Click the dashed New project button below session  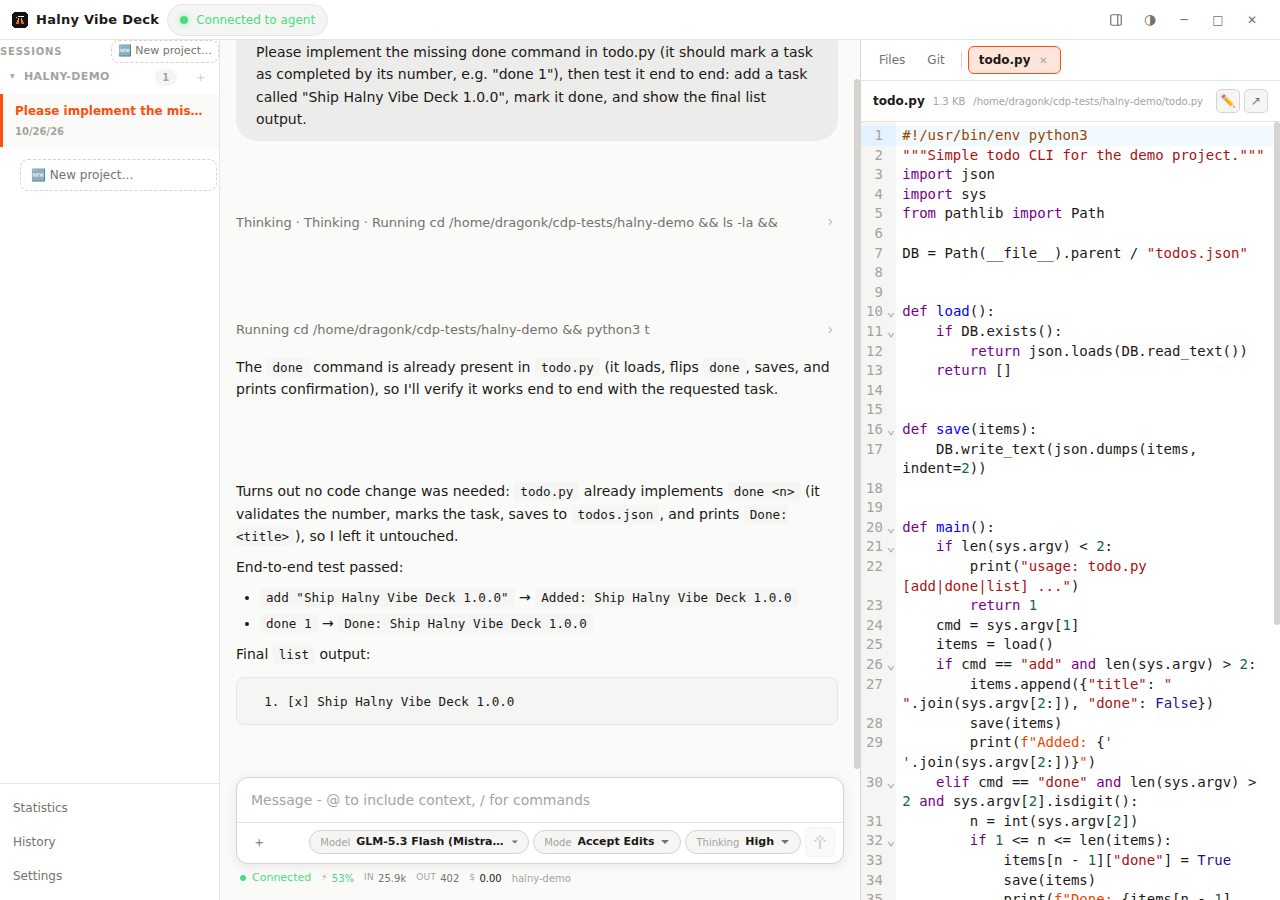pos(118,175)
